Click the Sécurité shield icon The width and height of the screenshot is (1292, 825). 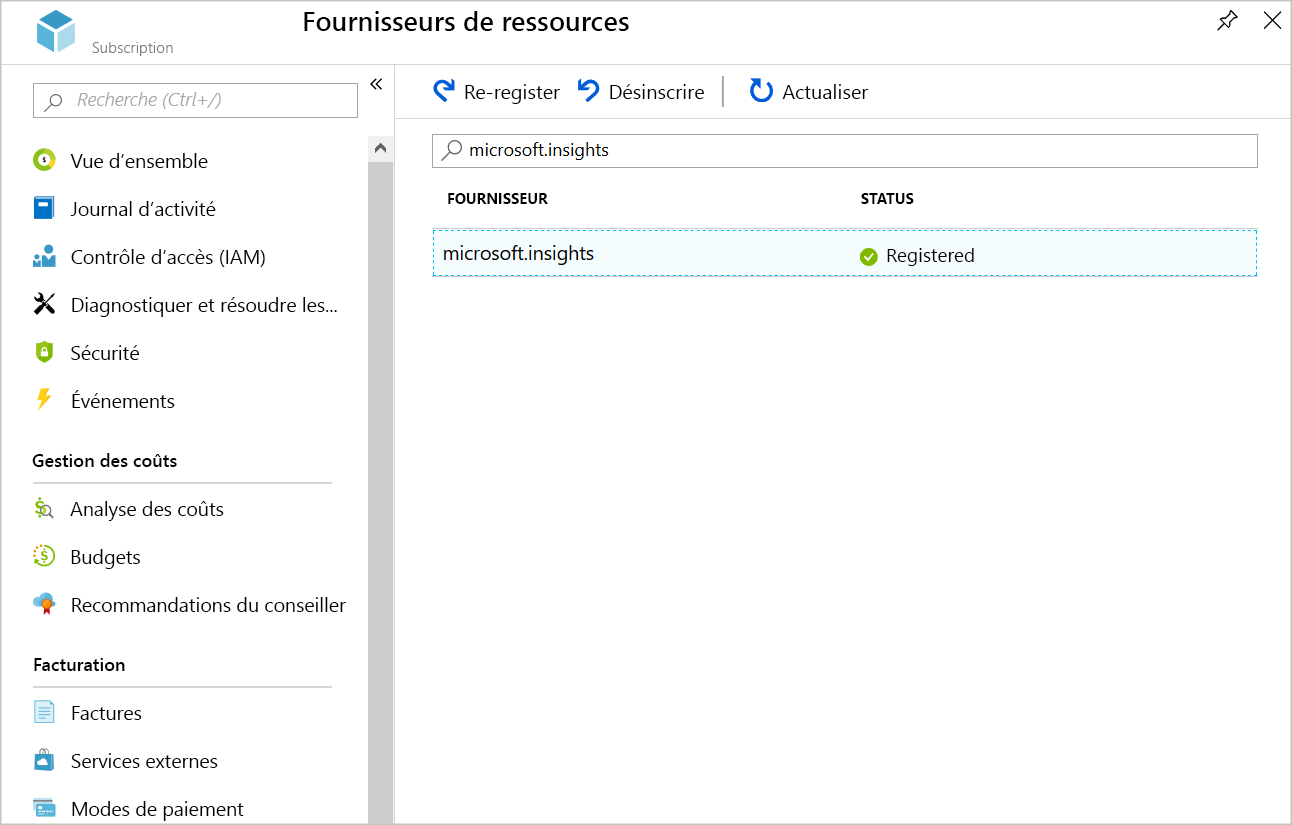[x=44, y=353]
